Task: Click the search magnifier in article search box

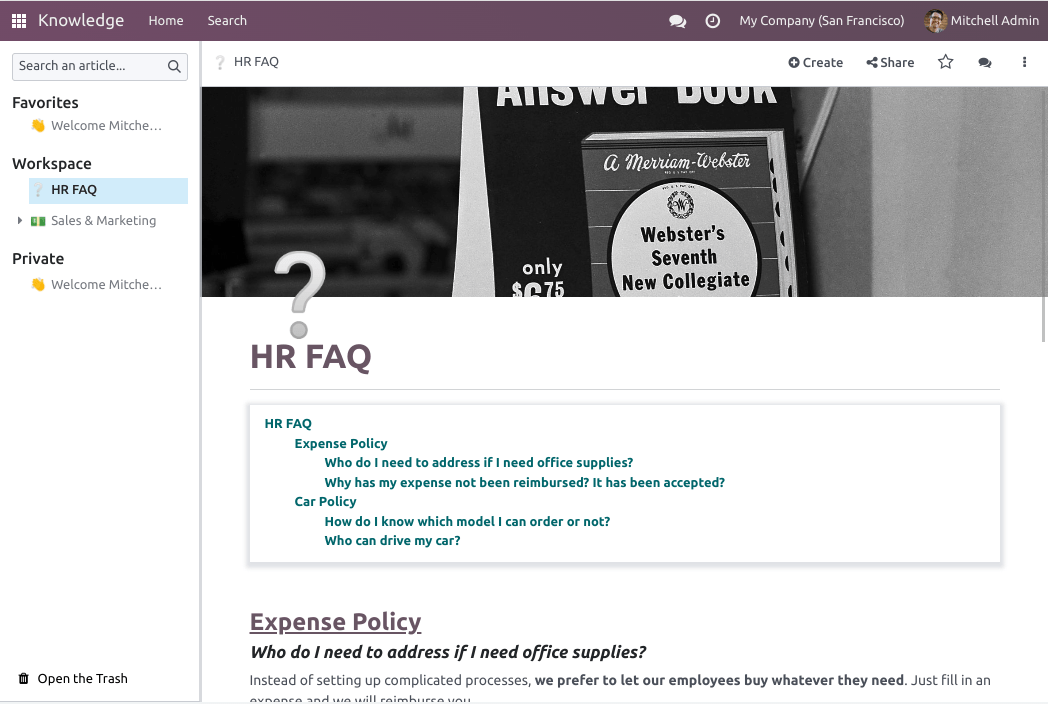Action: pos(174,66)
